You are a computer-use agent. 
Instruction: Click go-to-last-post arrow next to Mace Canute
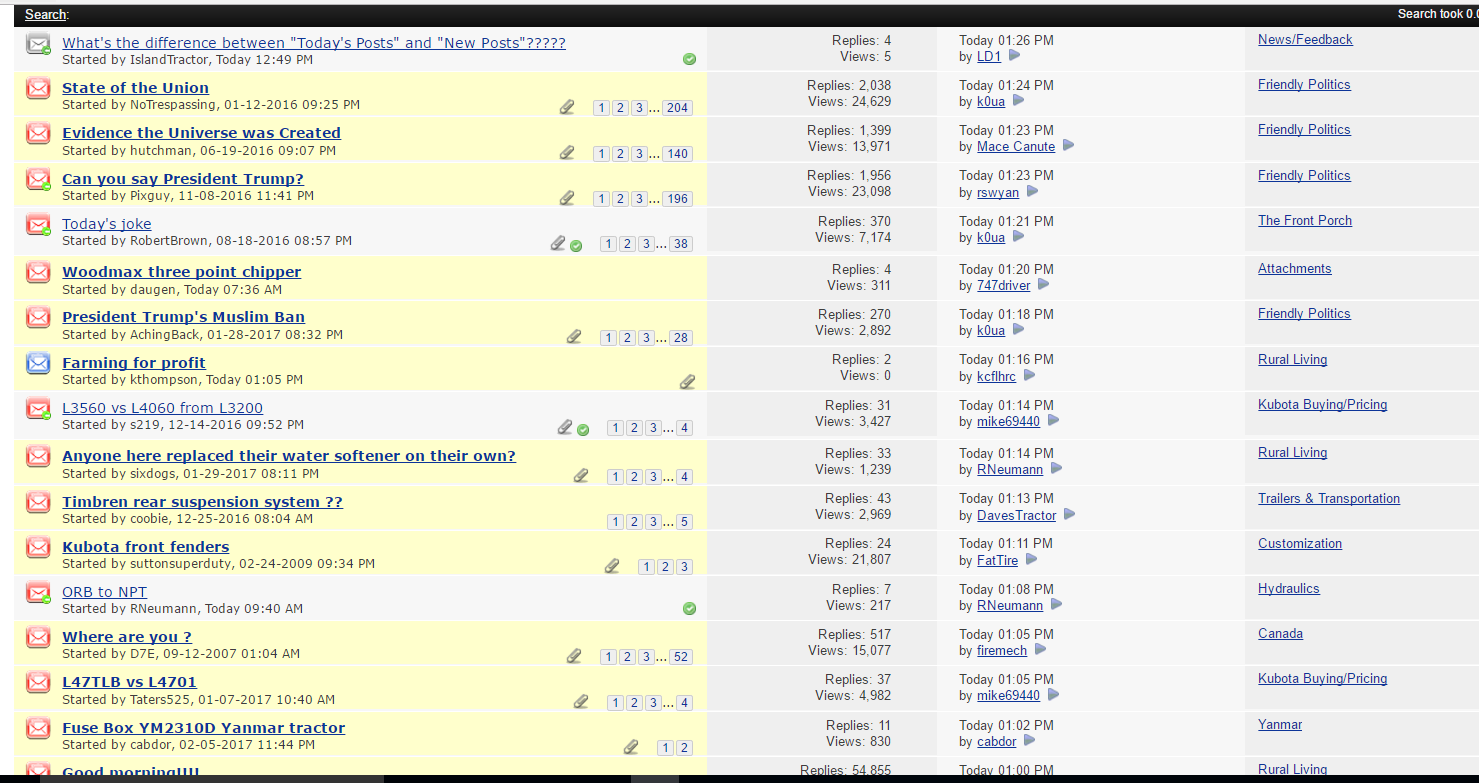pos(1068,146)
